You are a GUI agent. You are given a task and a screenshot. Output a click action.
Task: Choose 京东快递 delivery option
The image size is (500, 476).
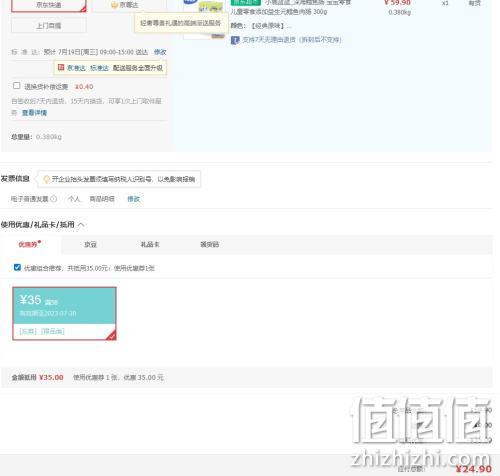[x=49, y=6]
